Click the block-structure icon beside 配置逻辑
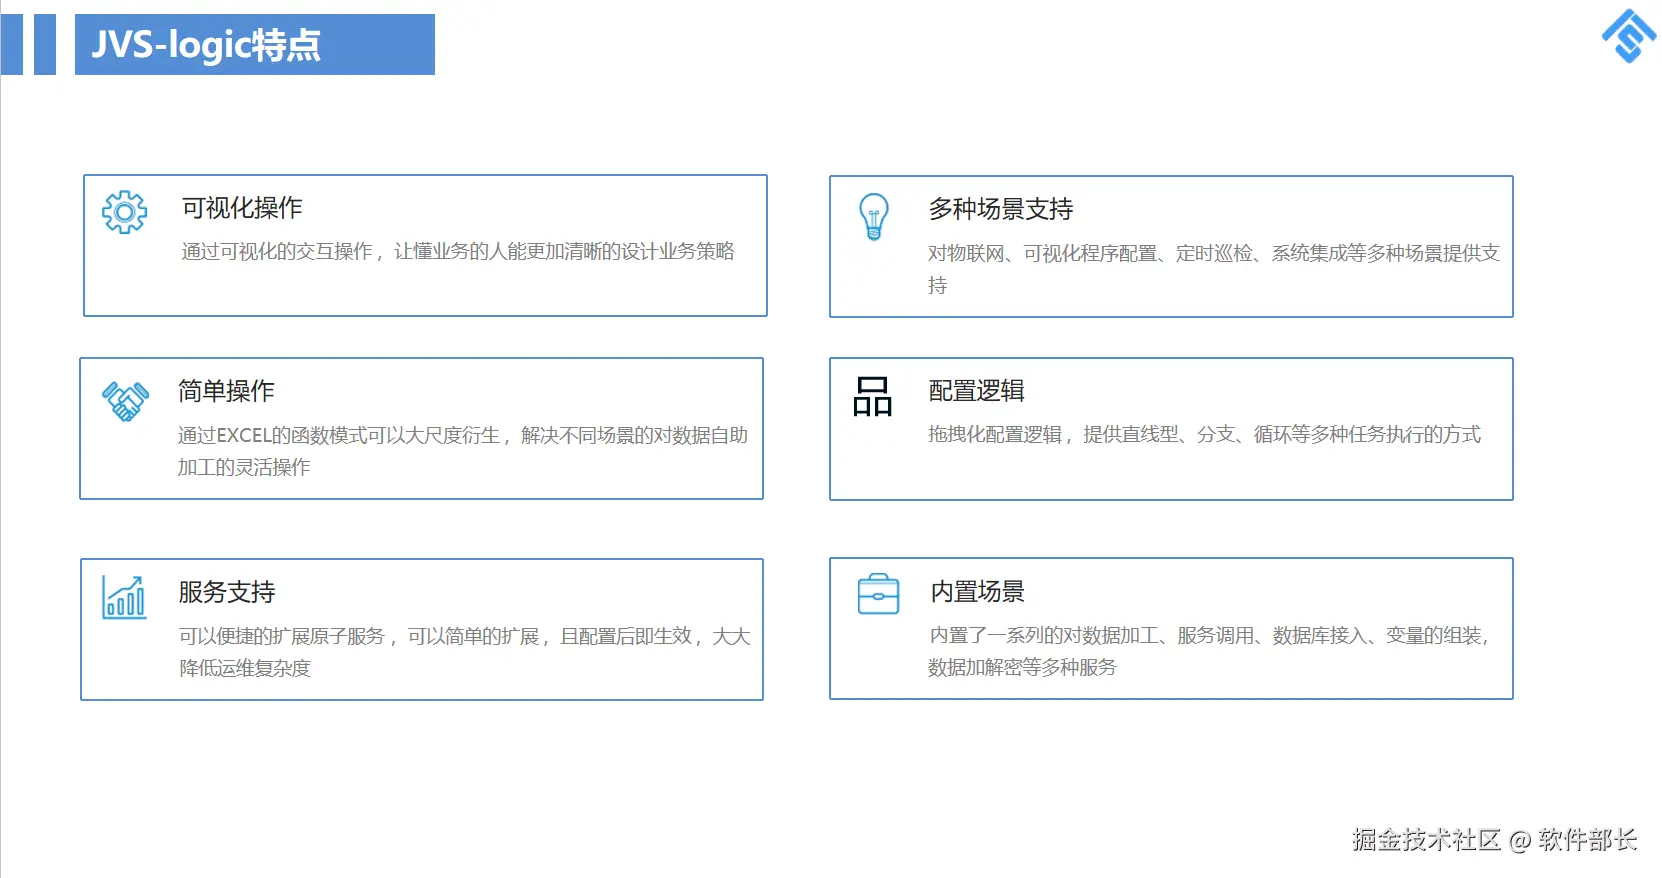1662x878 pixels. 872,397
